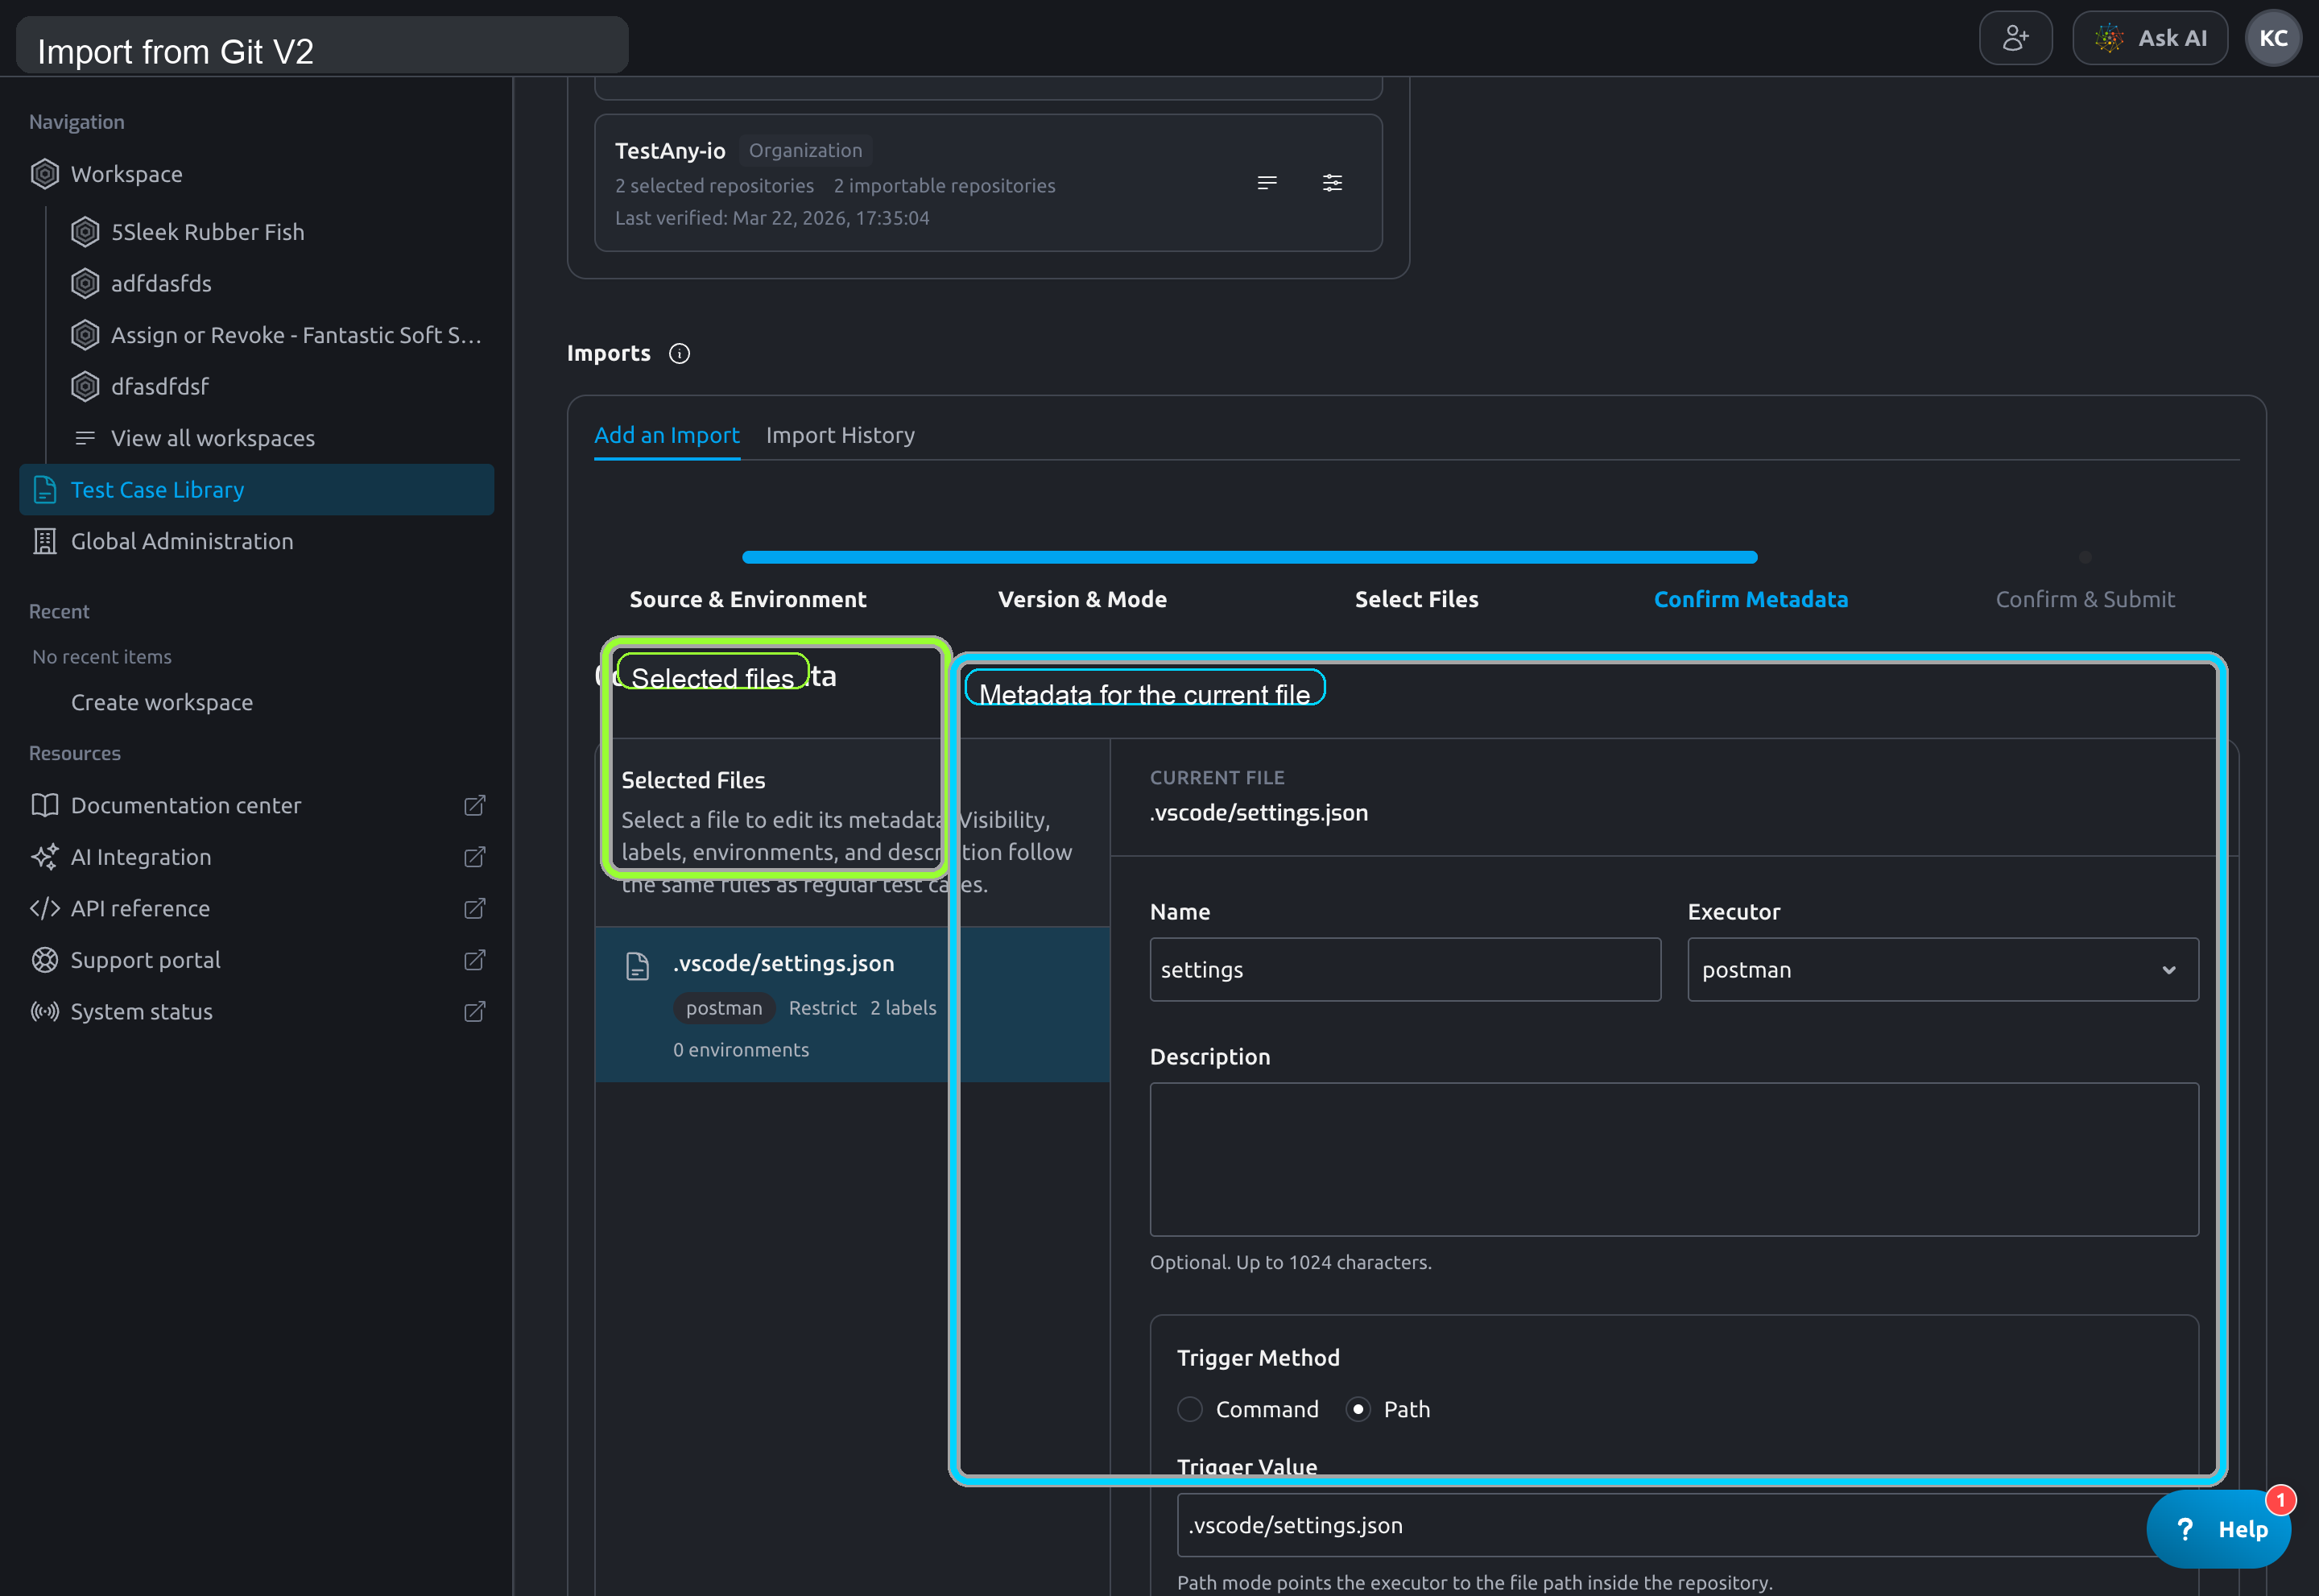The image size is (2319, 1596).
Task: Open Documentation center
Action: click(x=186, y=805)
